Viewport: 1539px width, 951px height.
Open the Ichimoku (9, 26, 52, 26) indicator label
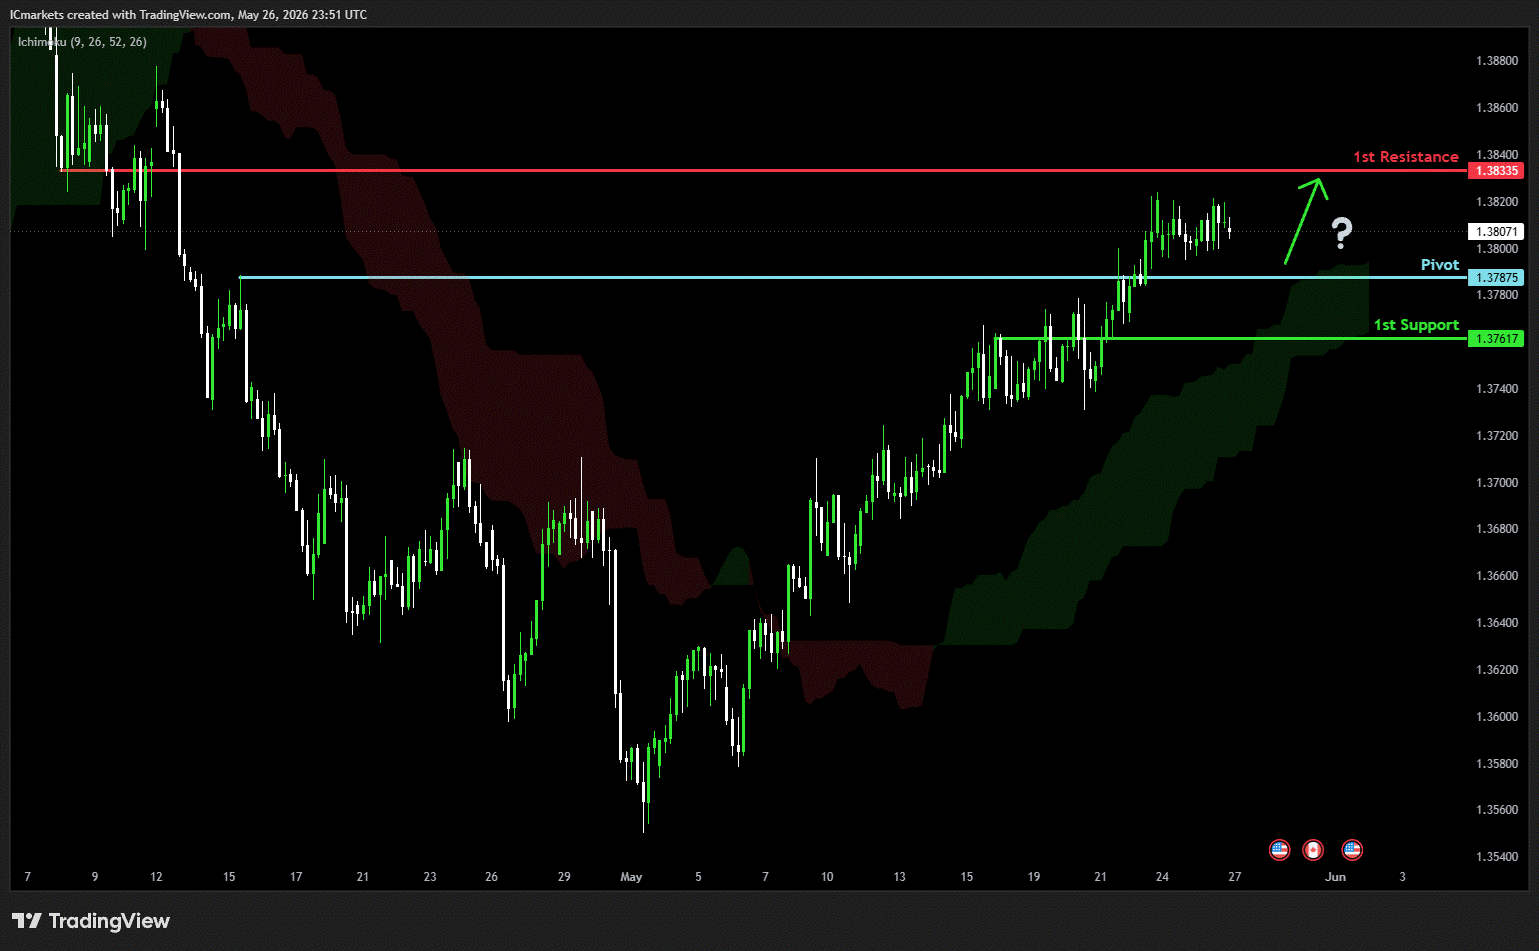pos(82,42)
